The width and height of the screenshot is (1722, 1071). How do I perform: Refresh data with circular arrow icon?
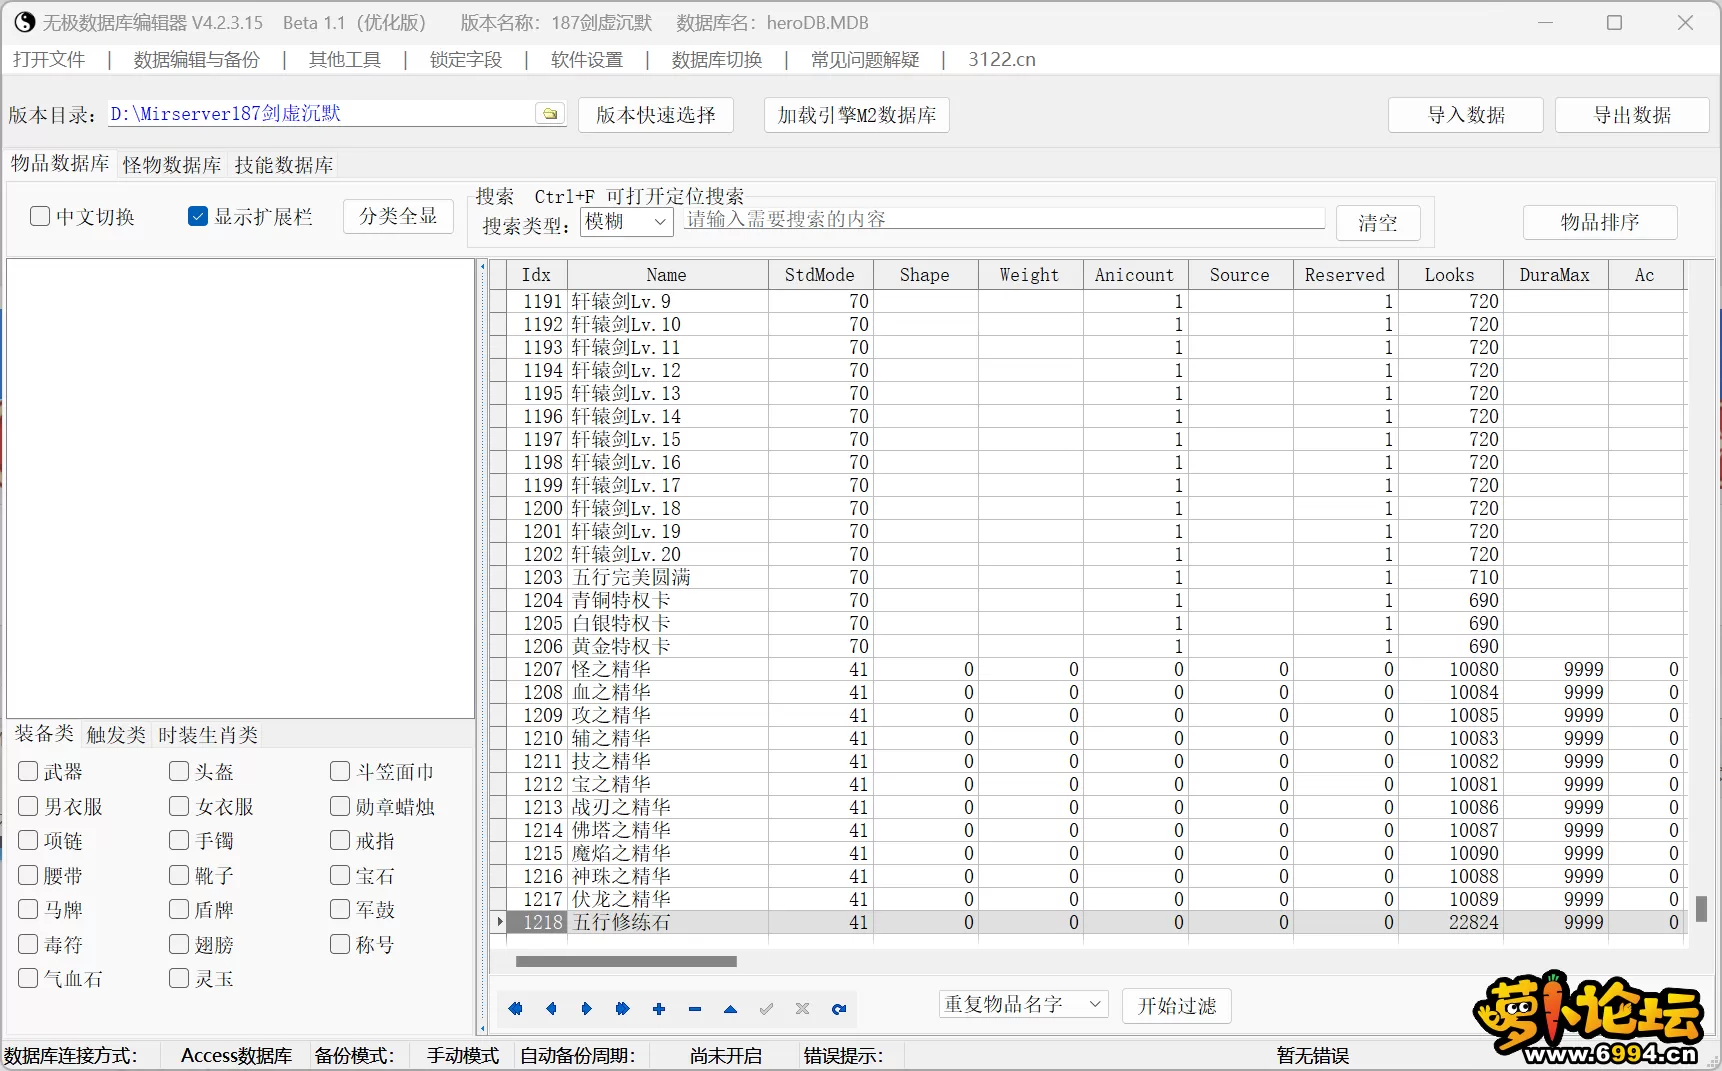pos(839,1009)
